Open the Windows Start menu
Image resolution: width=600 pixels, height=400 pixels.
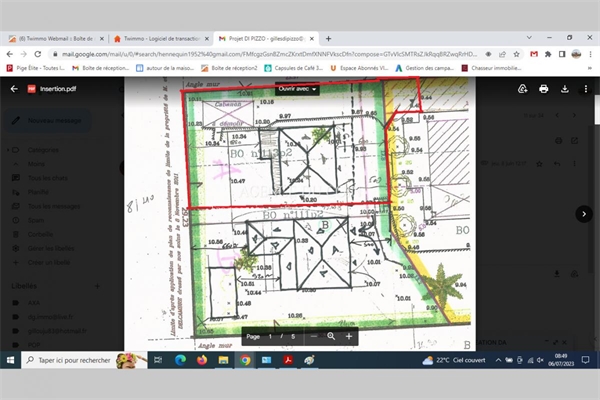tap(10, 360)
